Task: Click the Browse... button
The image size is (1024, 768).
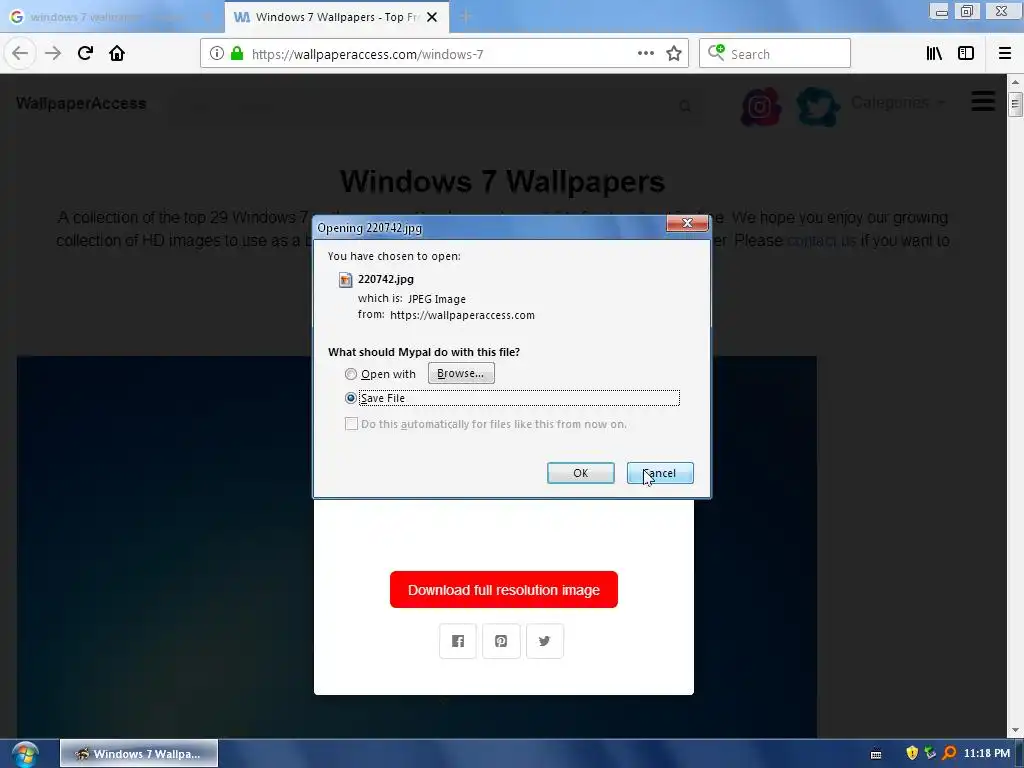Action: [x=461, y=374]
